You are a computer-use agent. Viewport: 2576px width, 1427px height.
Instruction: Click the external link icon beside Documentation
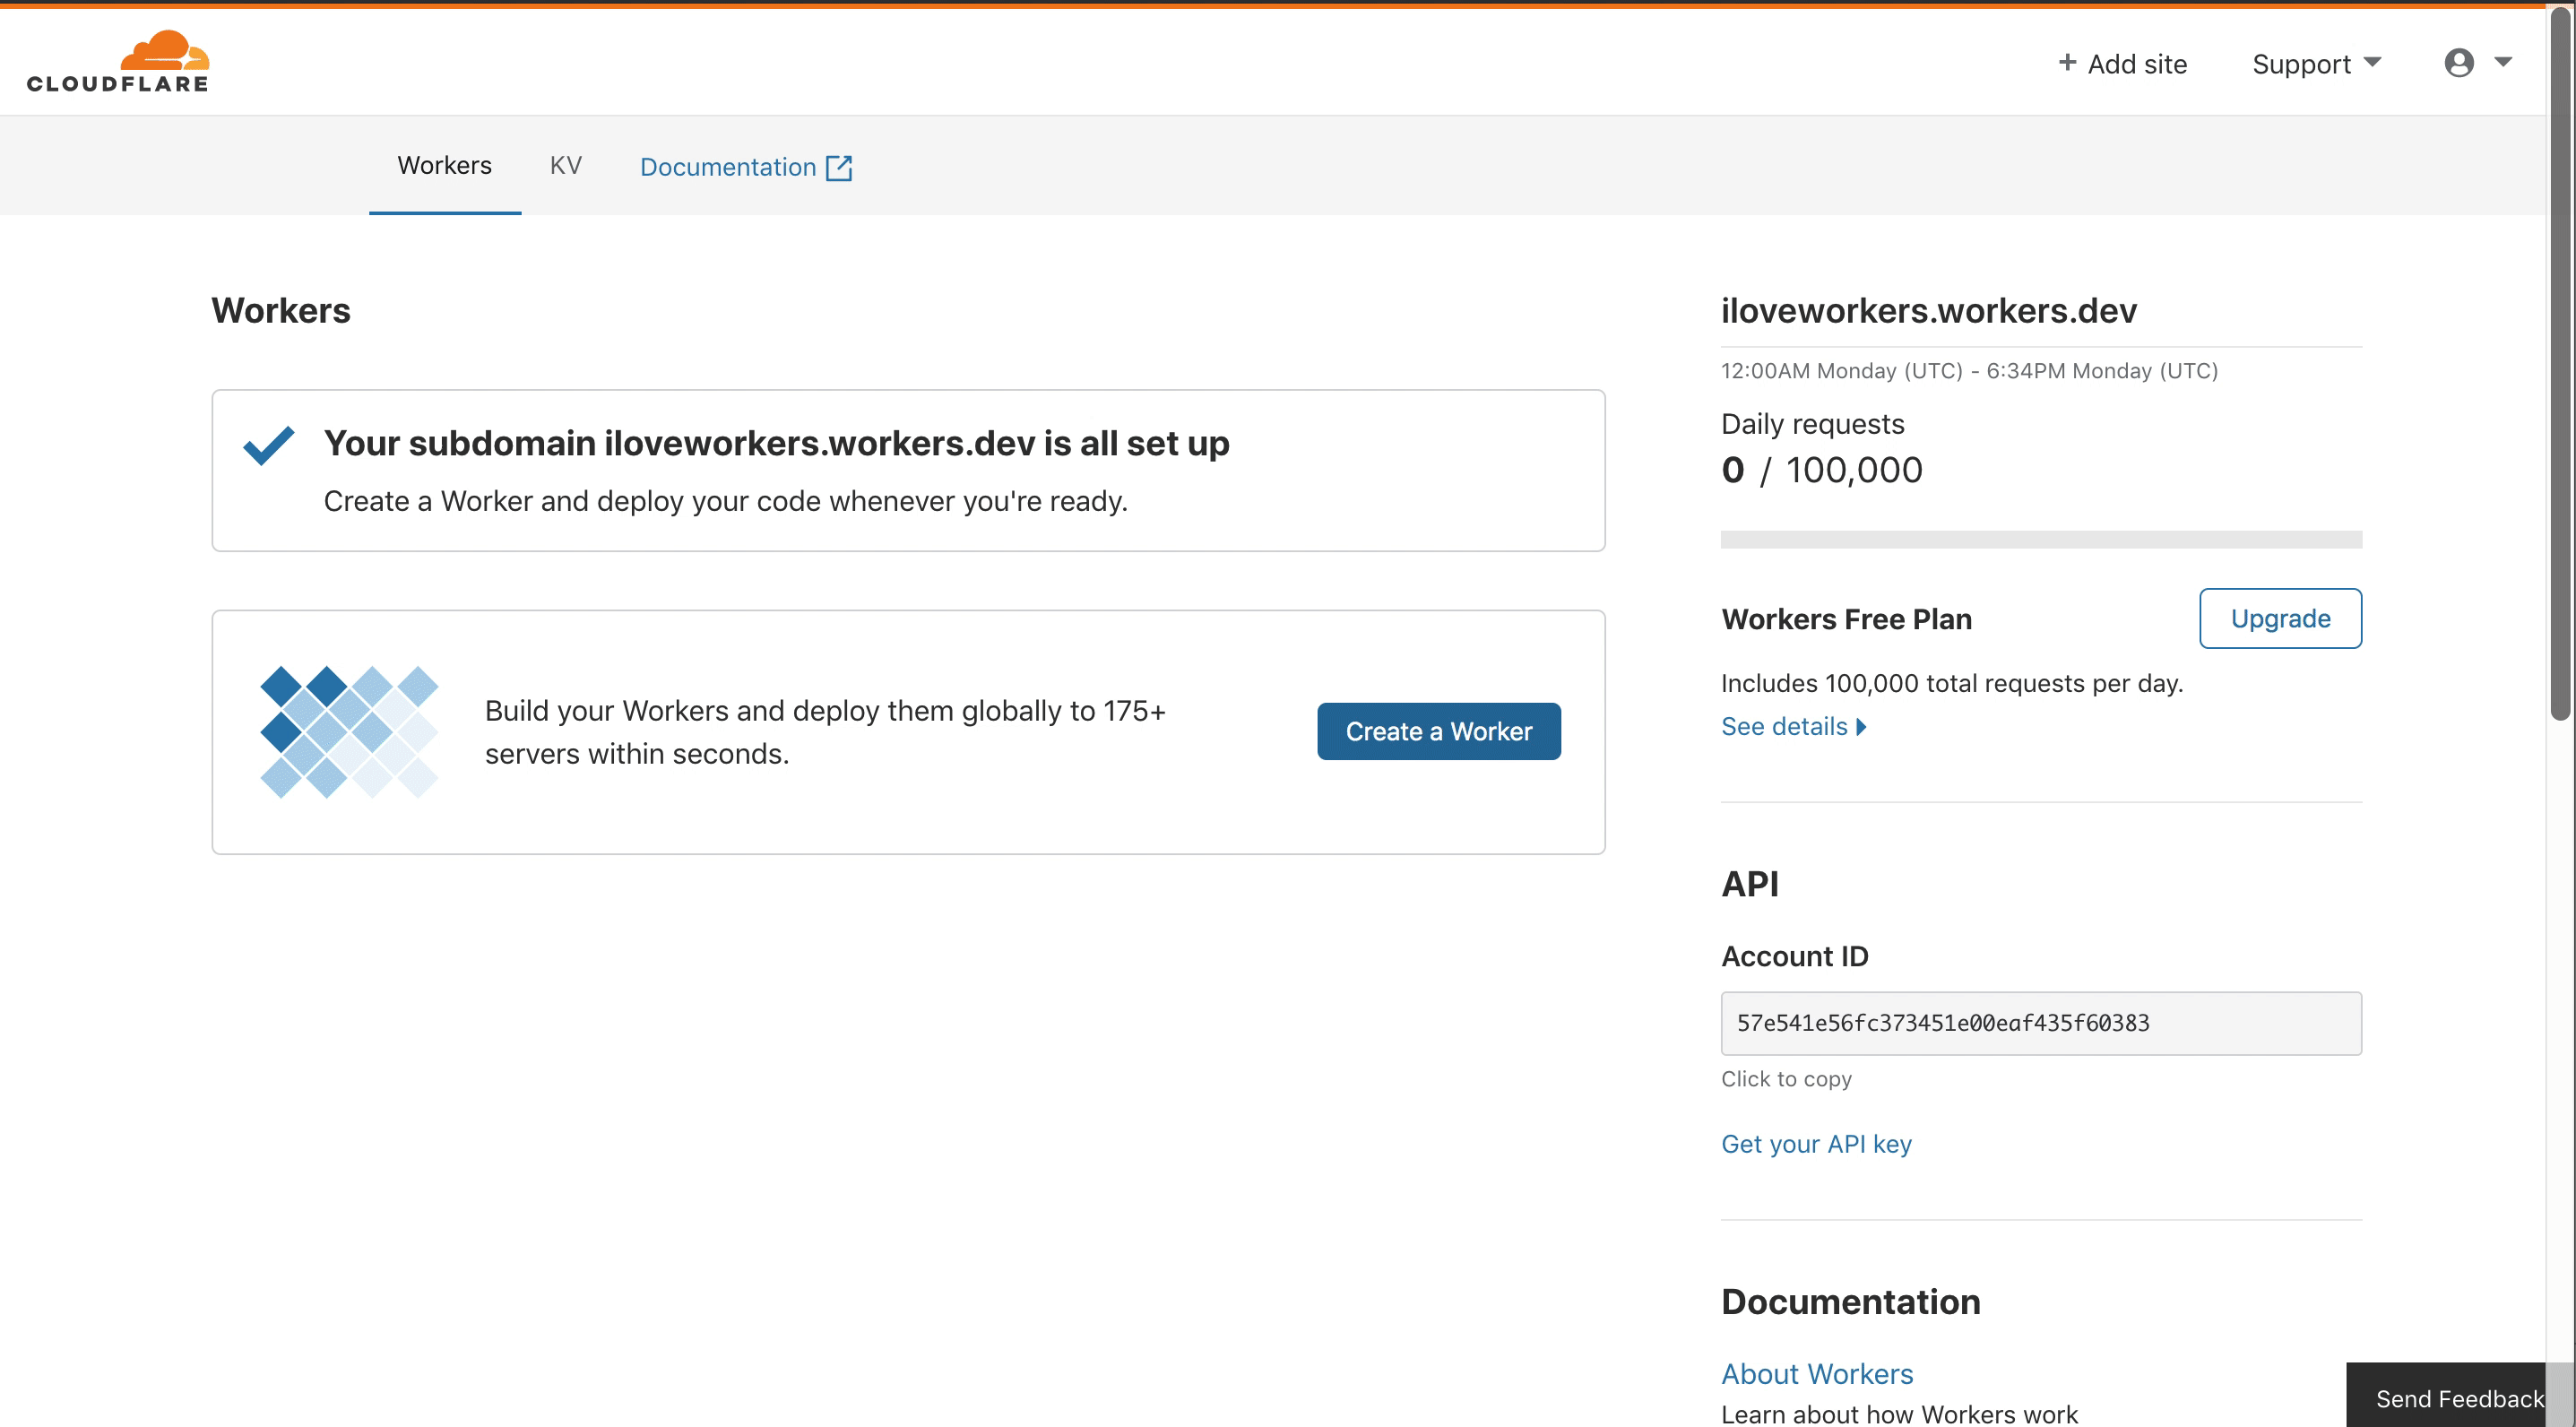839,167
